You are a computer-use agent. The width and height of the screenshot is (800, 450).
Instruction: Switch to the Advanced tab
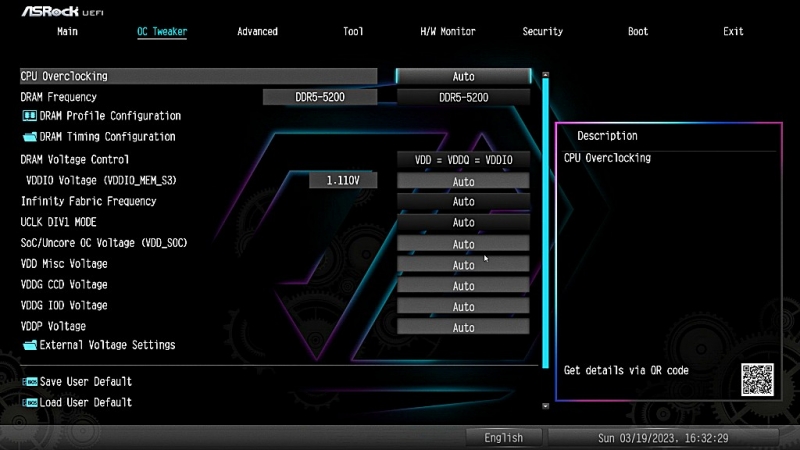point(257,32)
